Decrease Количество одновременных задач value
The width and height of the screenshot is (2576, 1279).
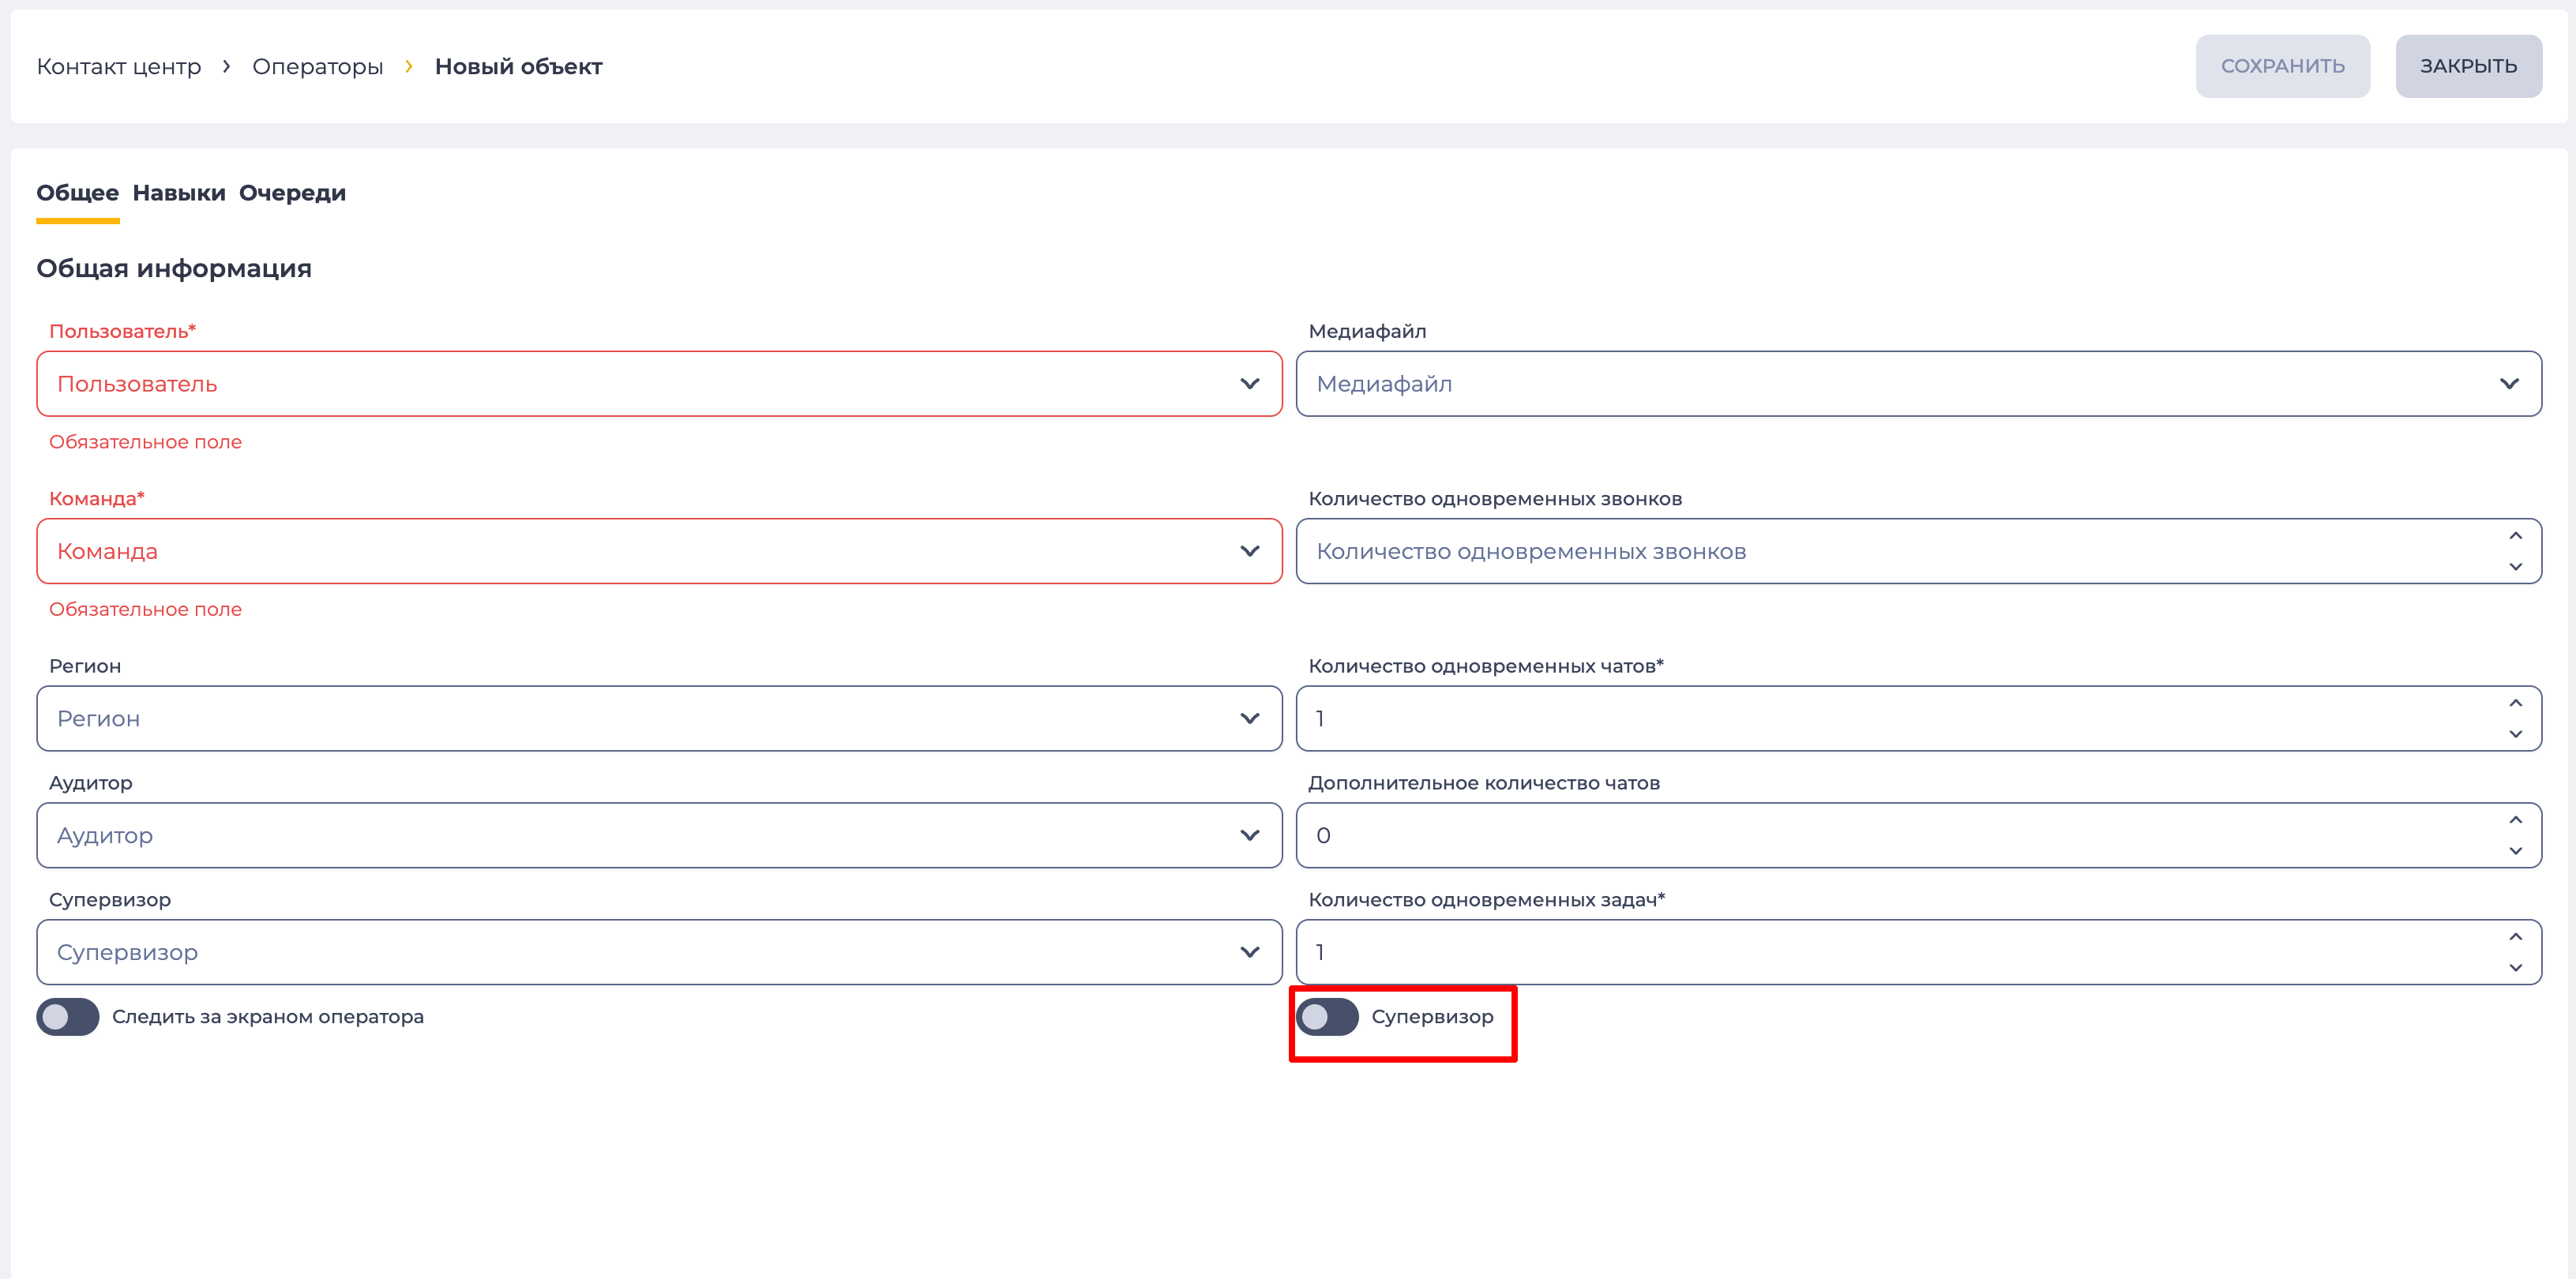click(x=2515, y=968)
